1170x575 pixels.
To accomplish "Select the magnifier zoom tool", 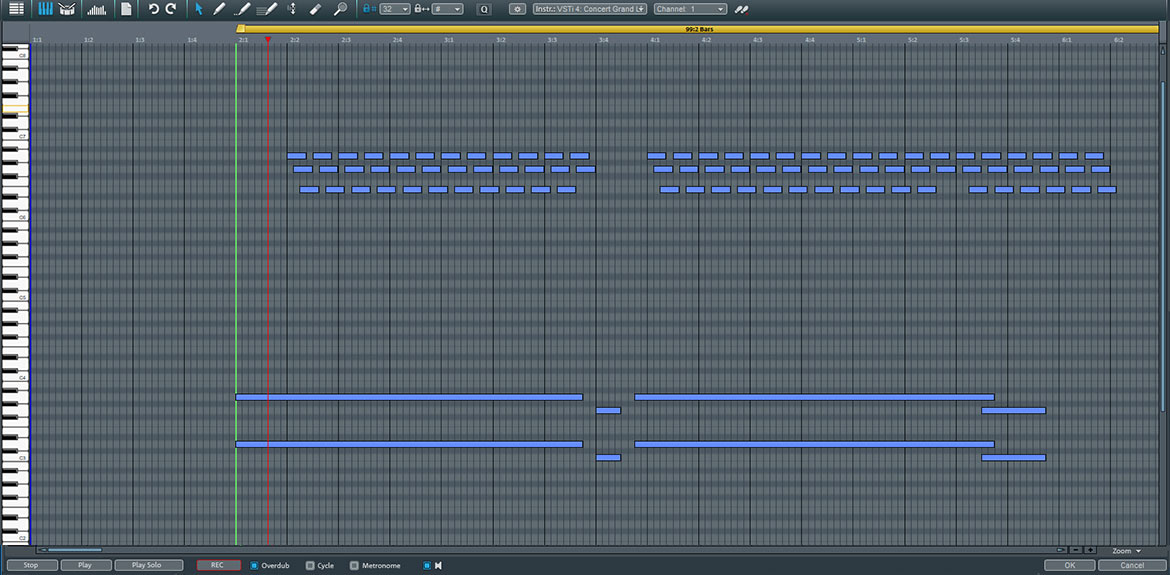I will pos(340,9).
